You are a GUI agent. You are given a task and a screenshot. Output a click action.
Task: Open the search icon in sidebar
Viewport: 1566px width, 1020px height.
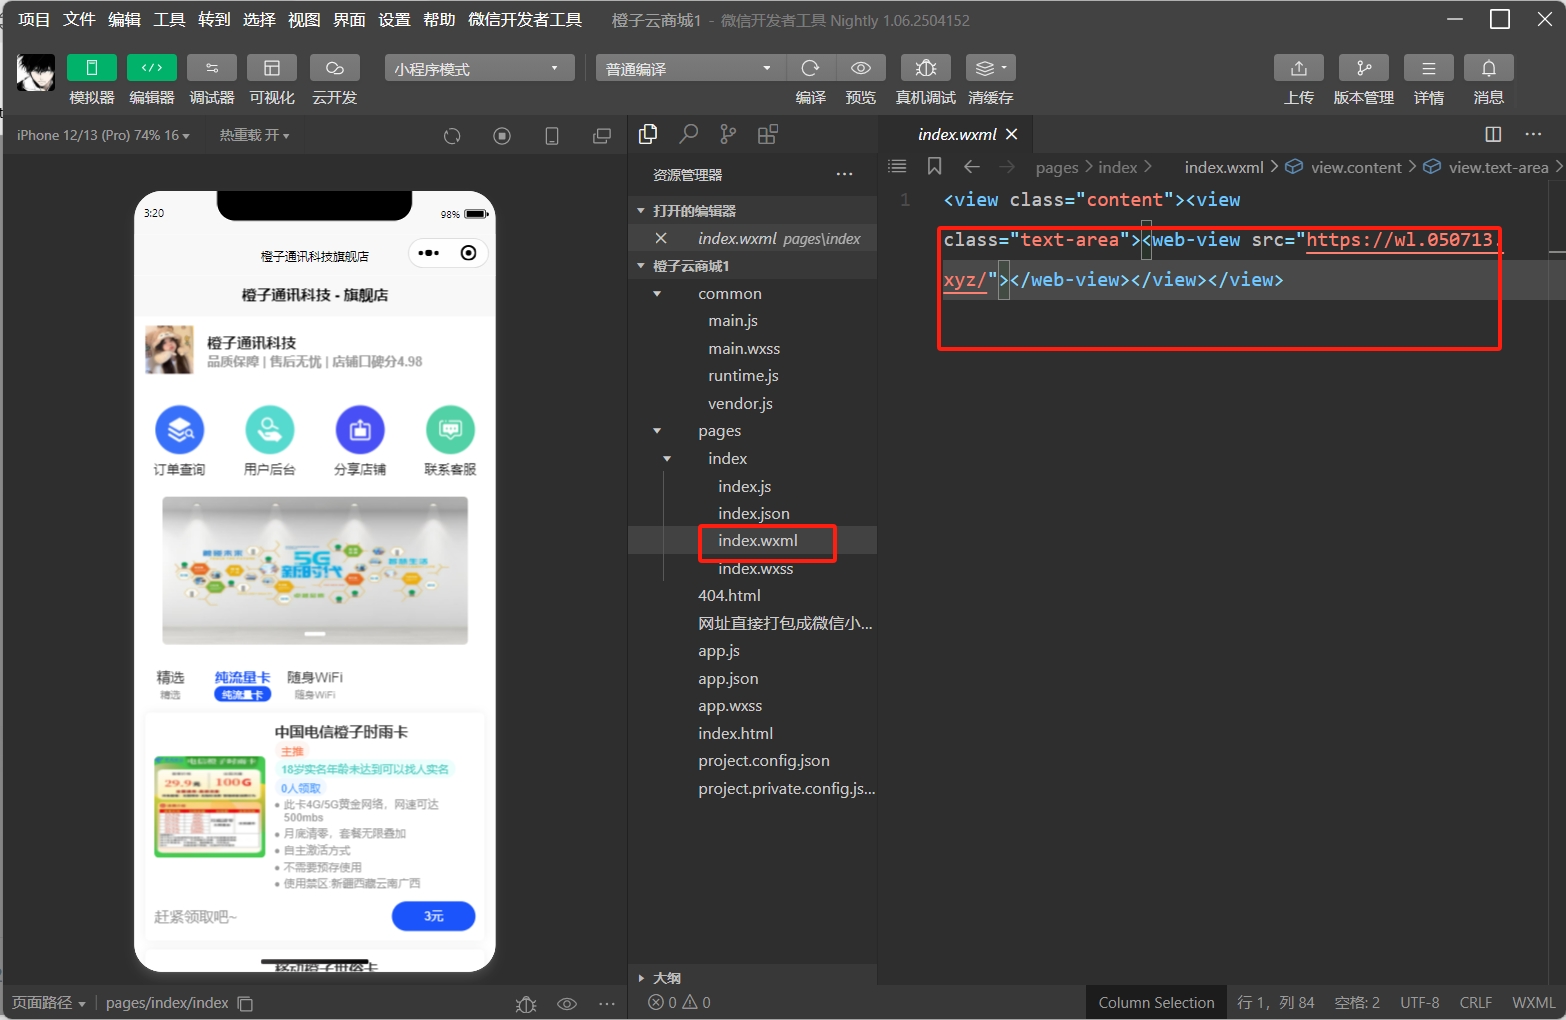tap(688, 134)
